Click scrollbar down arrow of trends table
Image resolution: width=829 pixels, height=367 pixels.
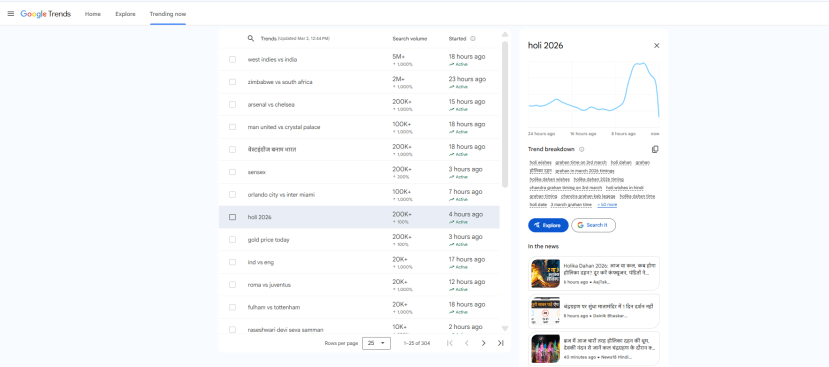[505, 328]
